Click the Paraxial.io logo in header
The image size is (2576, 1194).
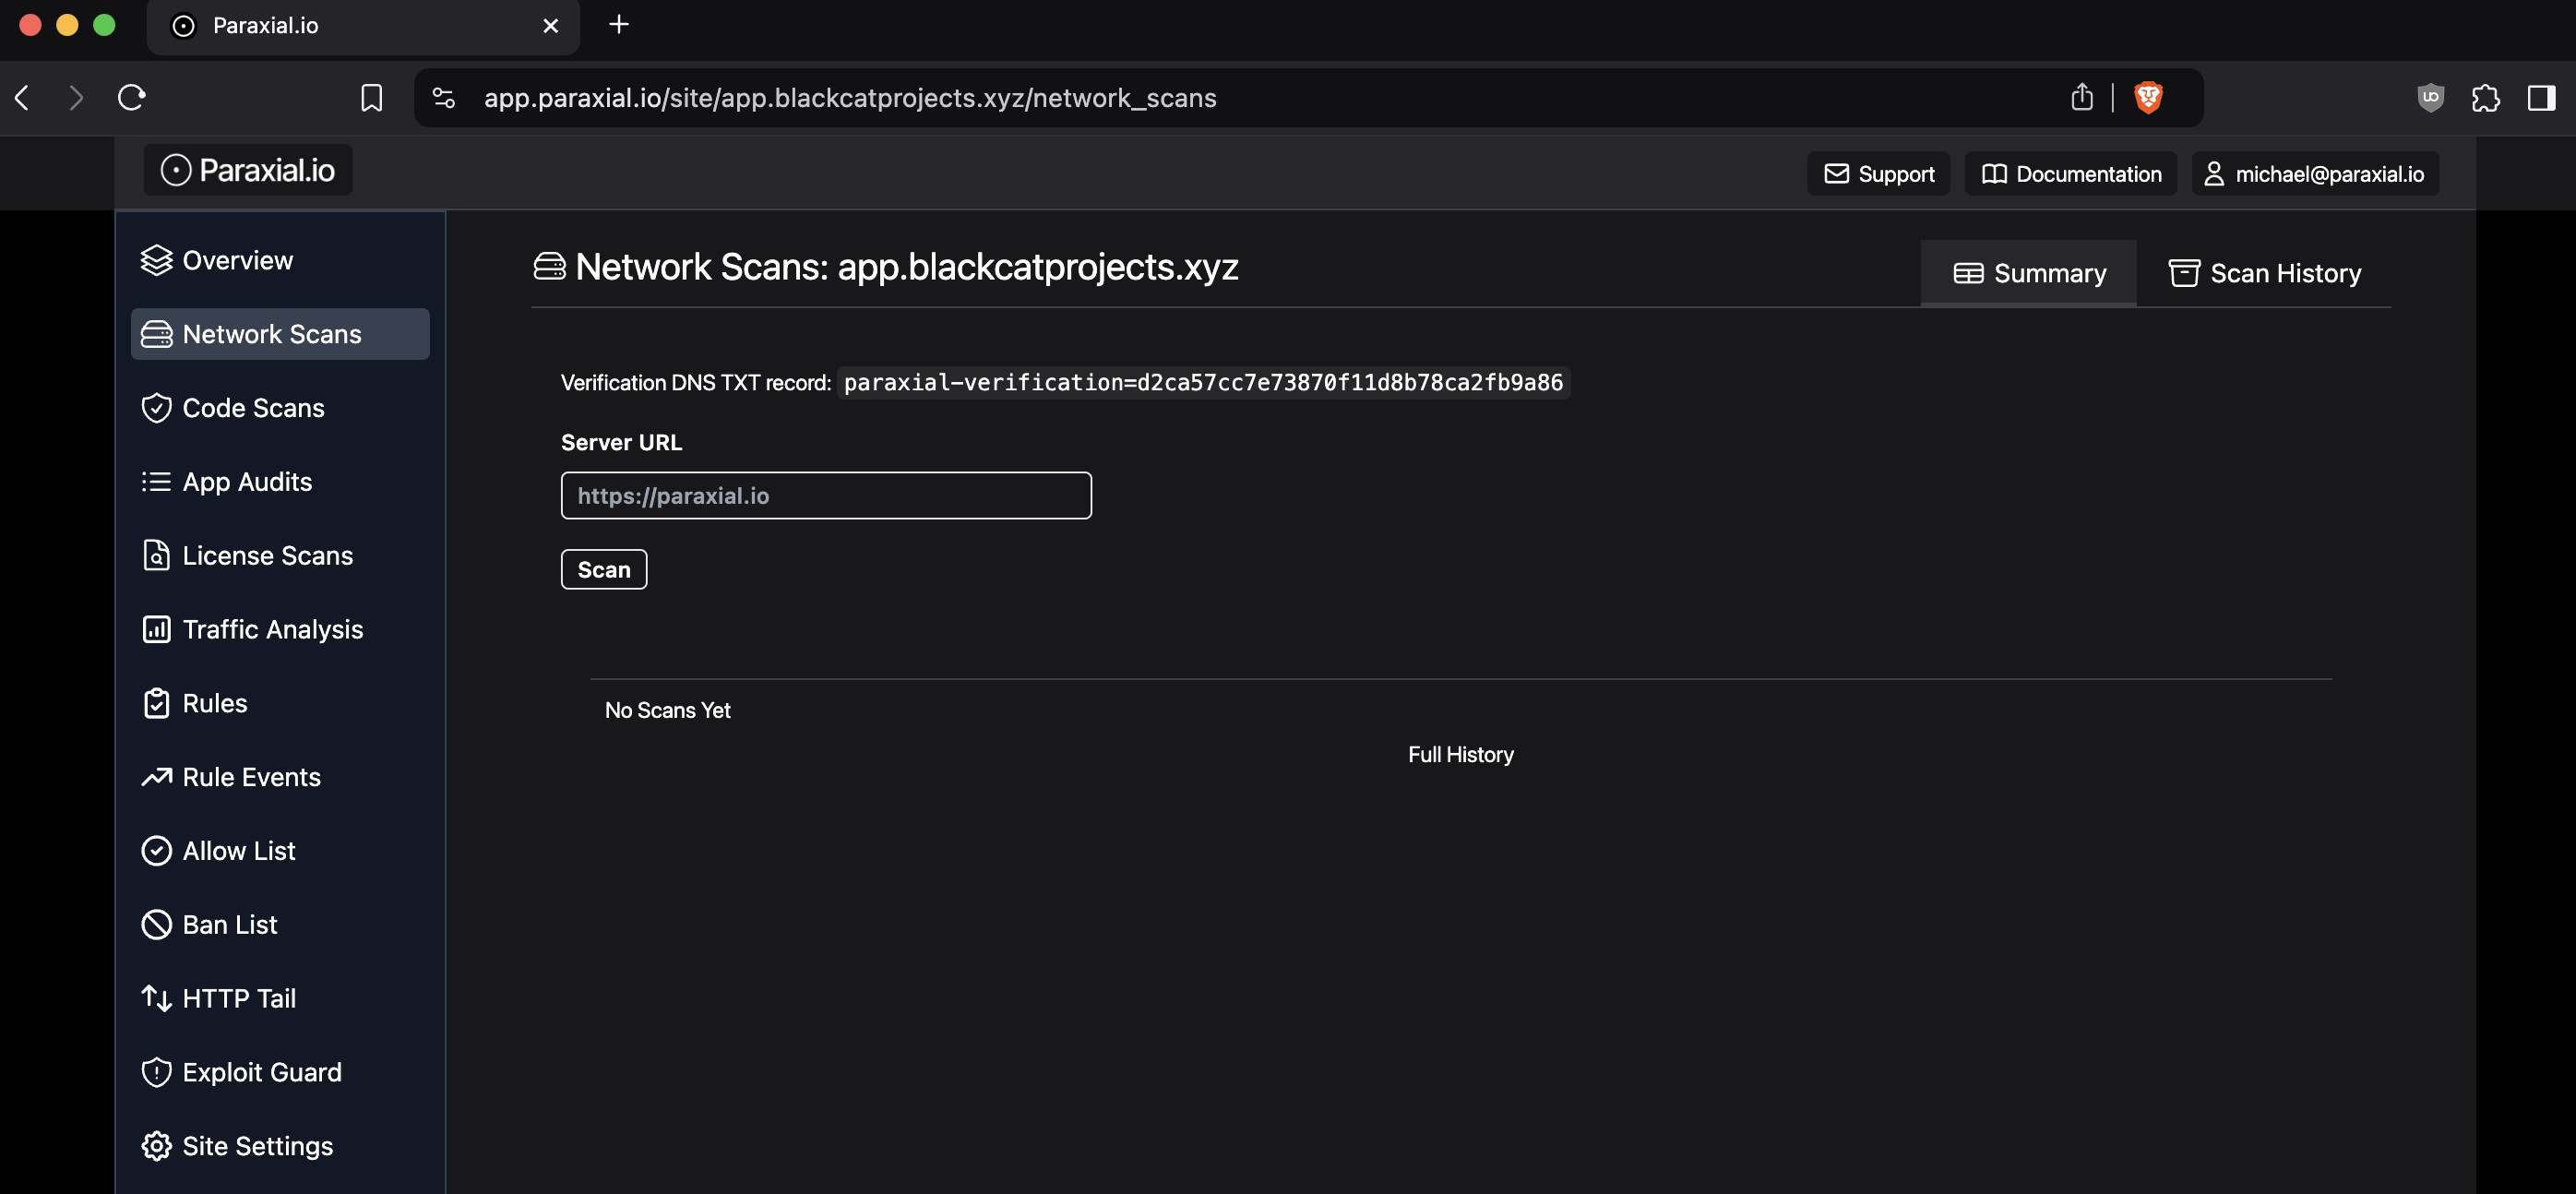coord(248,170)
